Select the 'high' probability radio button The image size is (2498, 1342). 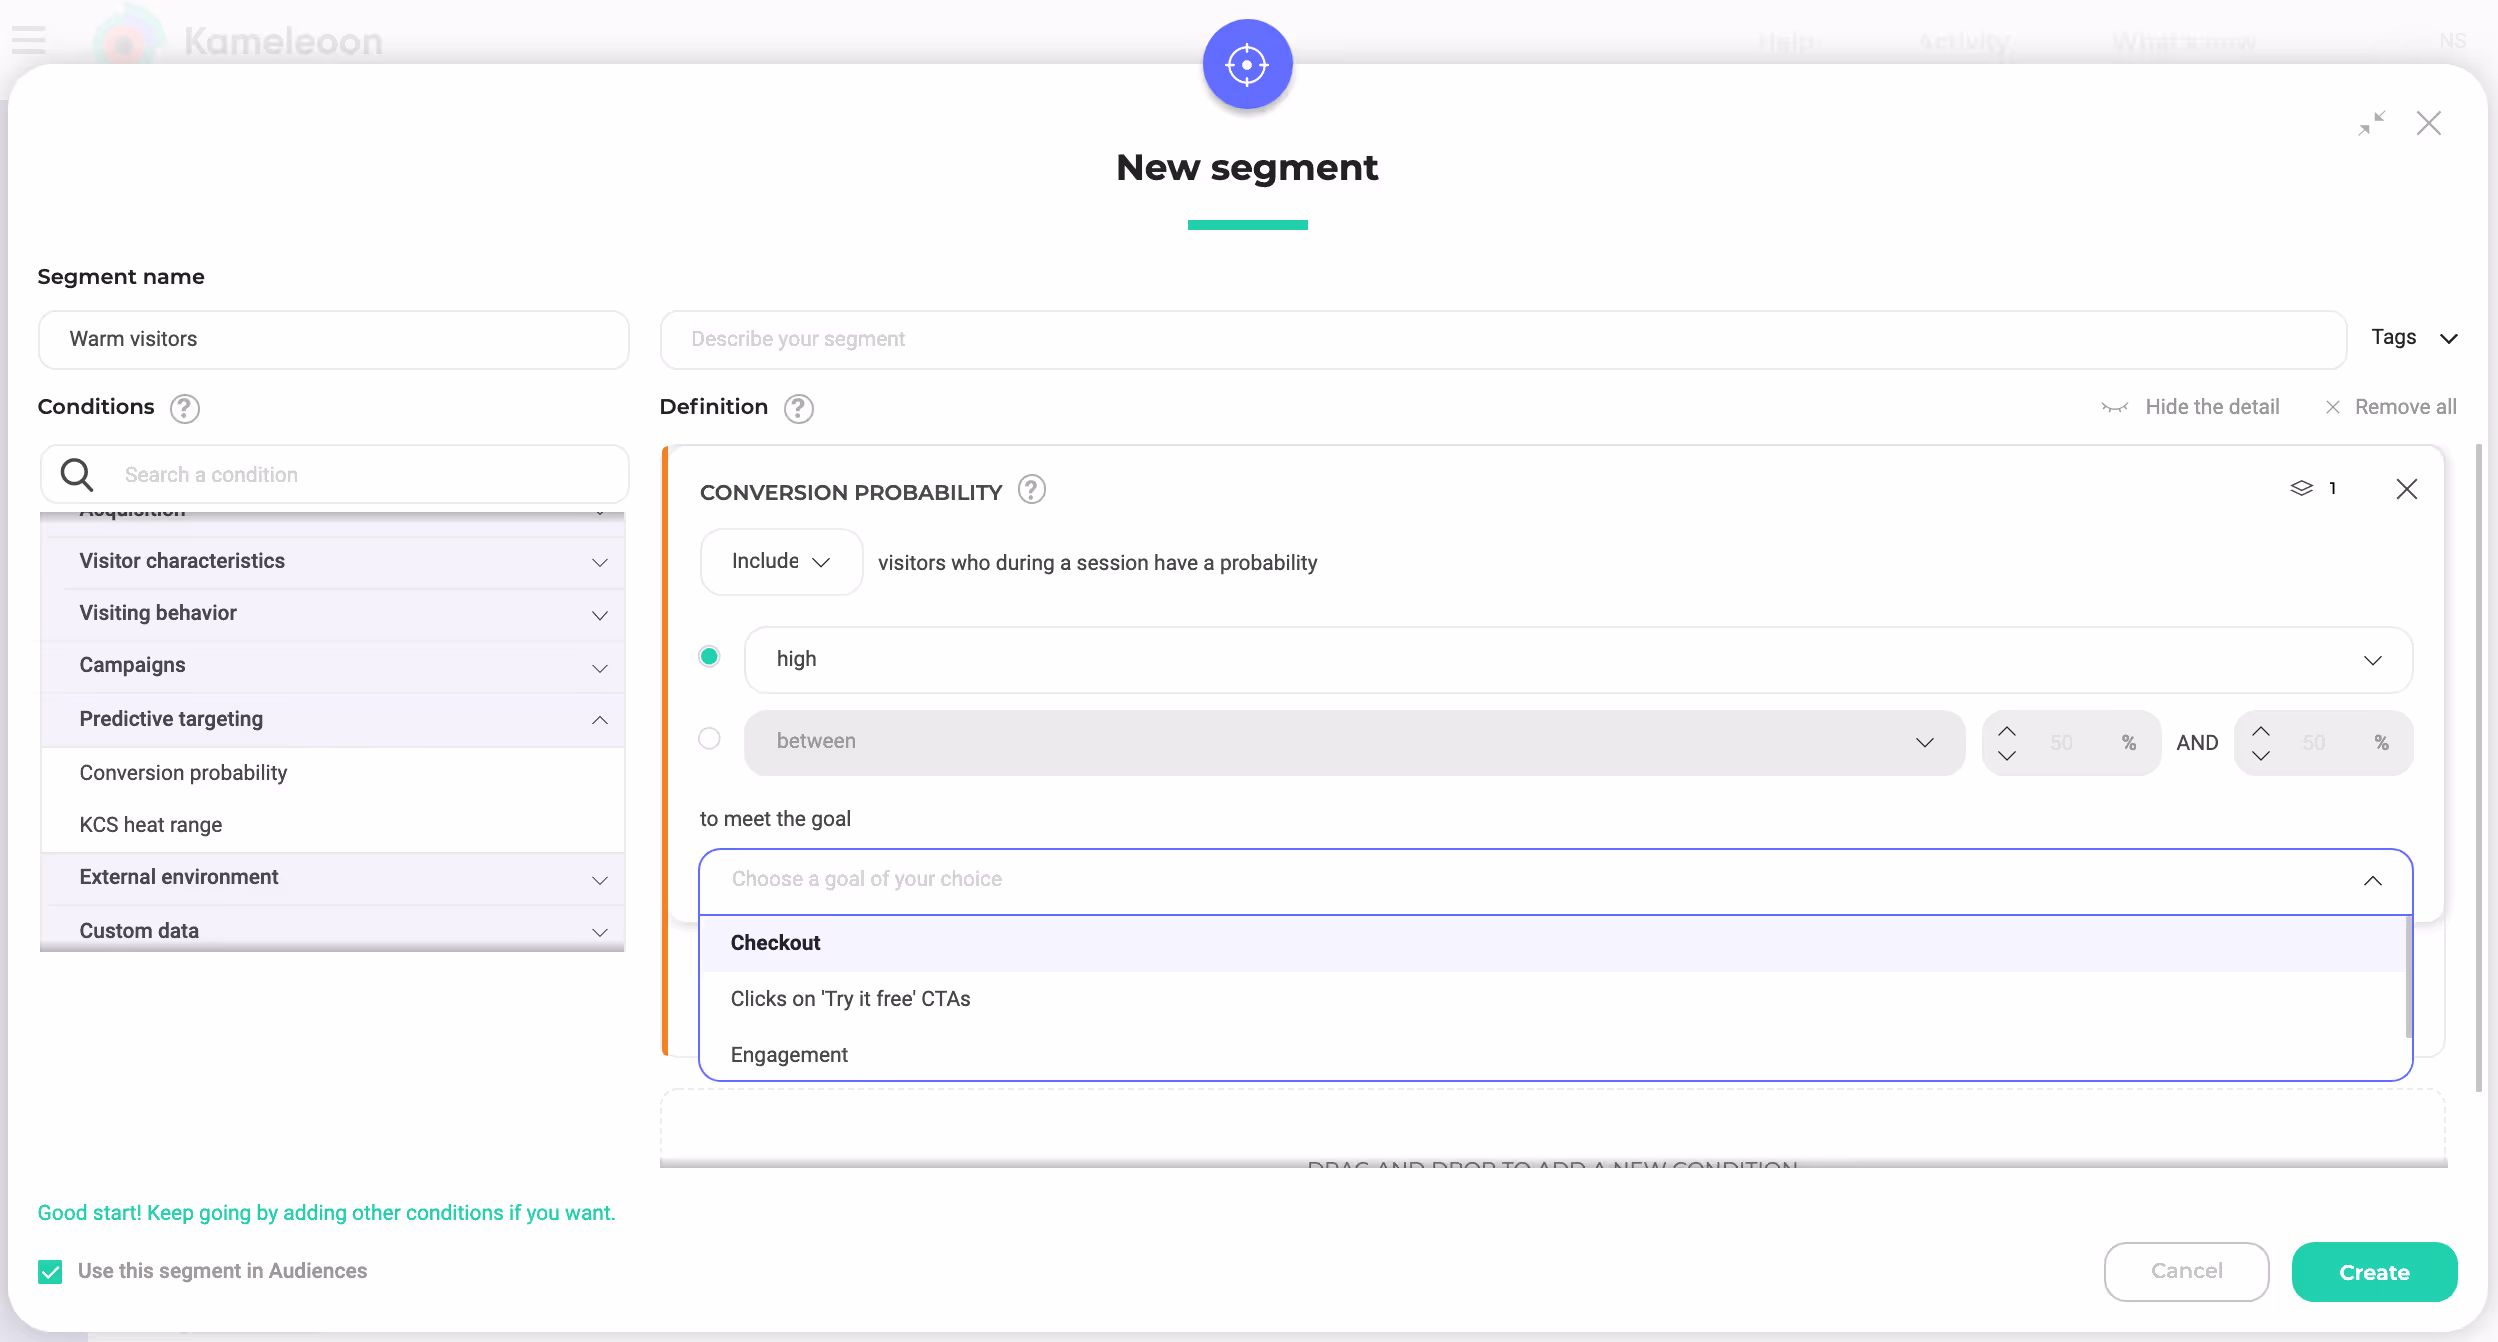click(x=709, y=657)
